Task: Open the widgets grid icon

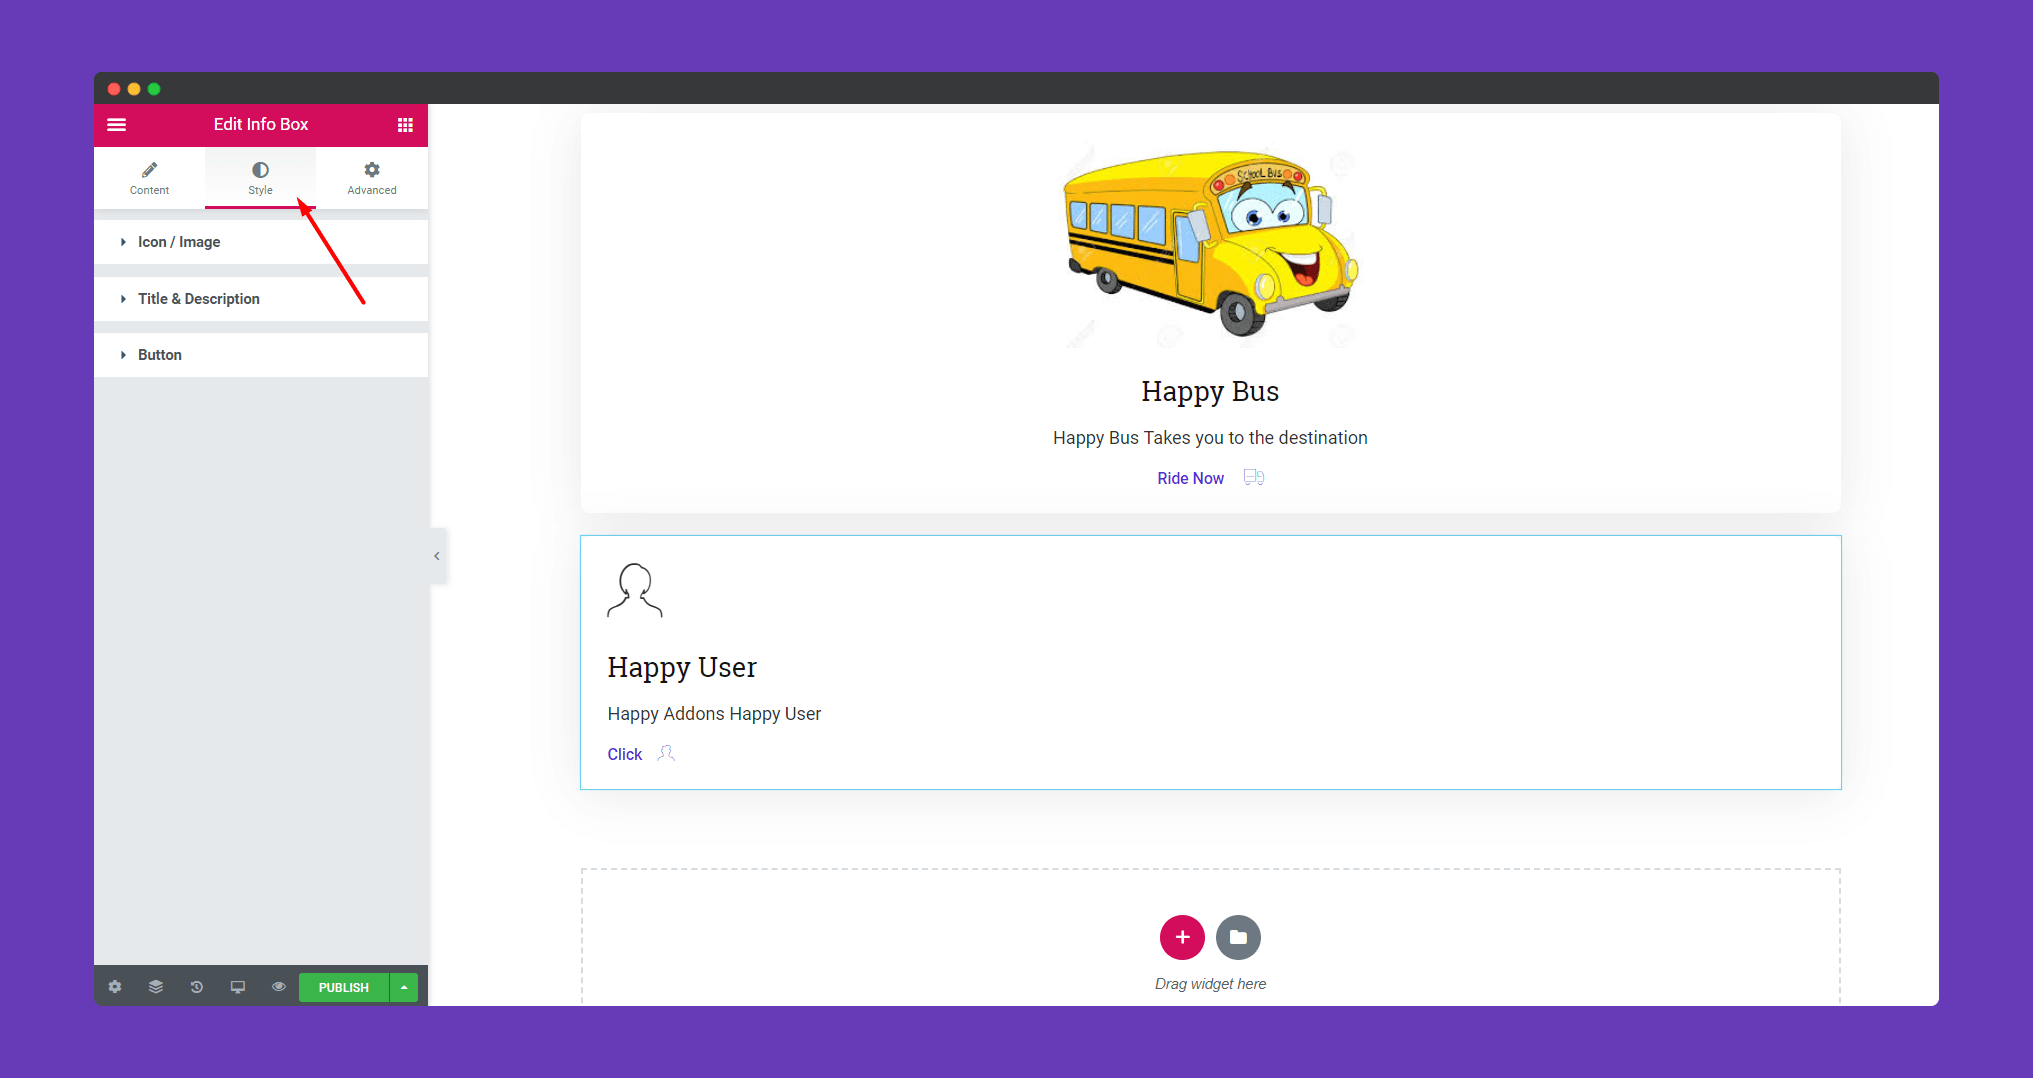Action: pos(405,125)
